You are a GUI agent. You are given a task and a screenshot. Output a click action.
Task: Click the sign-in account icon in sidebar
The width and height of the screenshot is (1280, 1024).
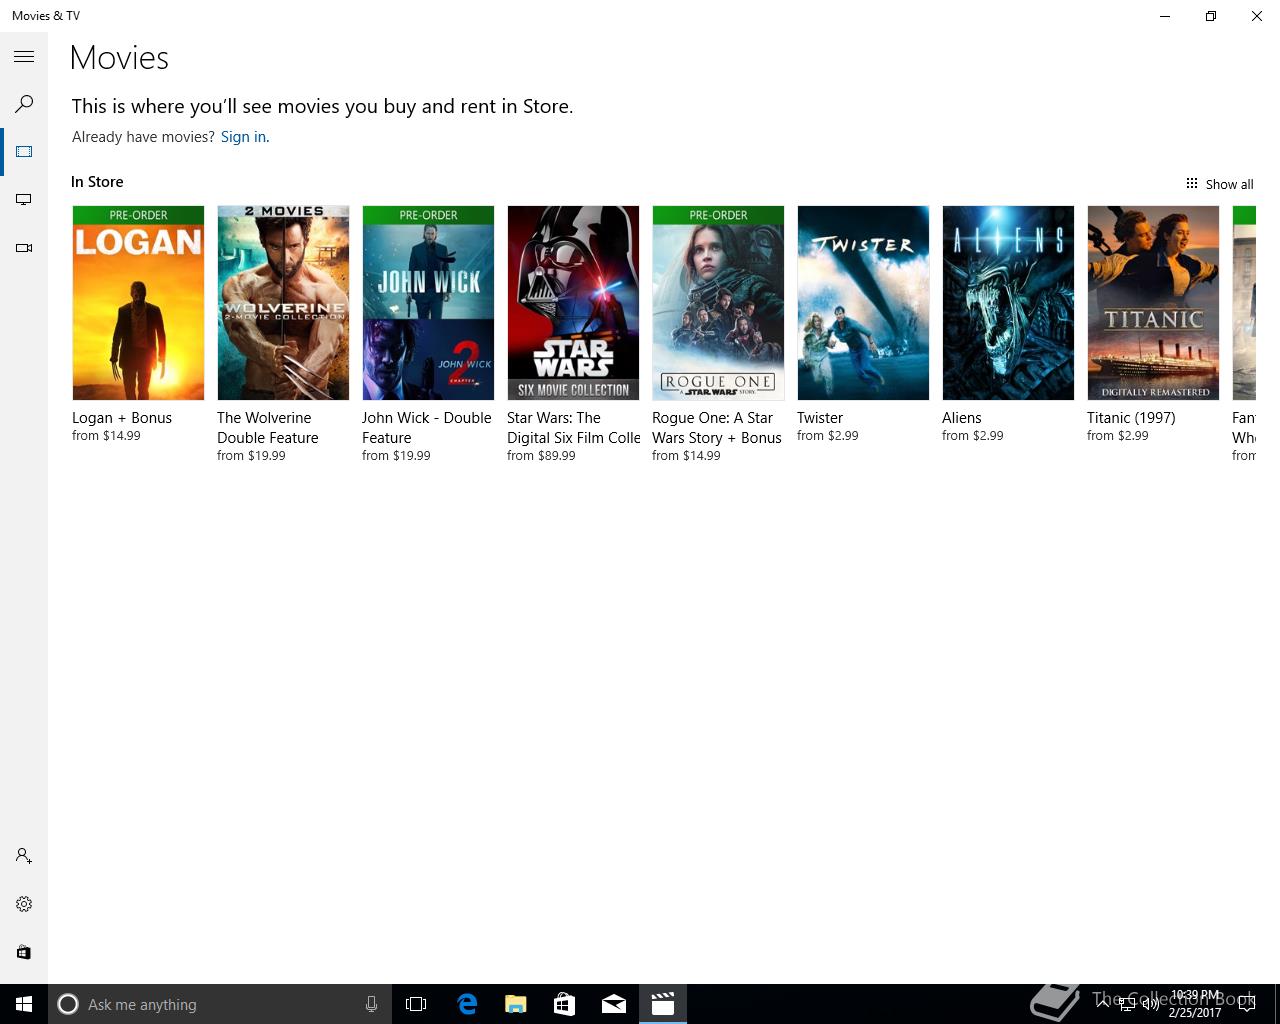coord(24,856)
